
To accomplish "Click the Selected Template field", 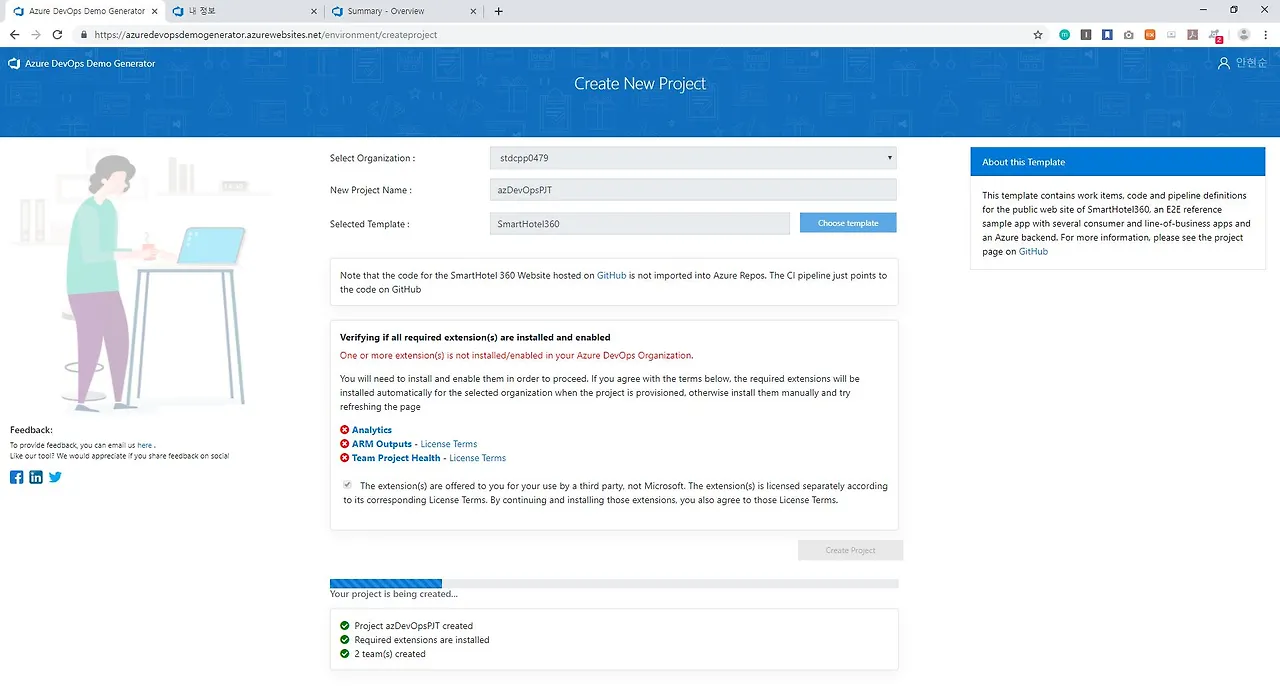I will pos(640,224).
